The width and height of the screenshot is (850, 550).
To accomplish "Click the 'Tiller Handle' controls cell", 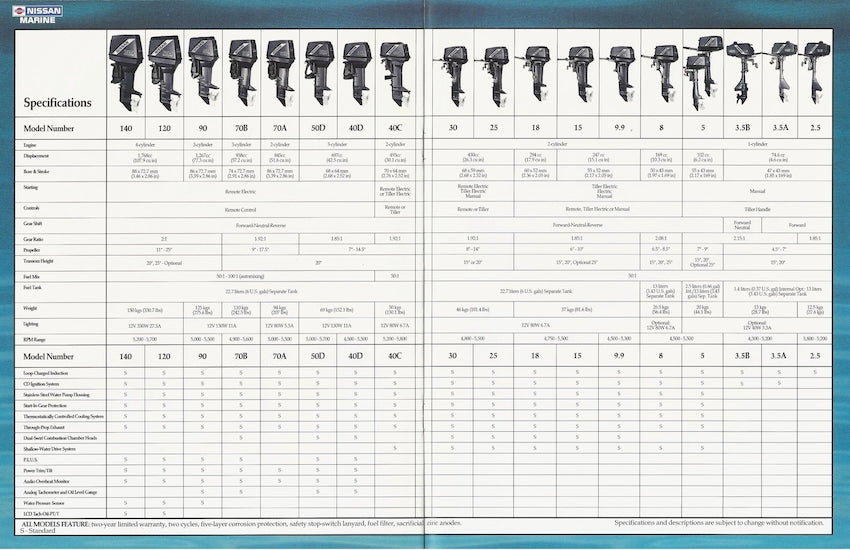I will (757, 209).
